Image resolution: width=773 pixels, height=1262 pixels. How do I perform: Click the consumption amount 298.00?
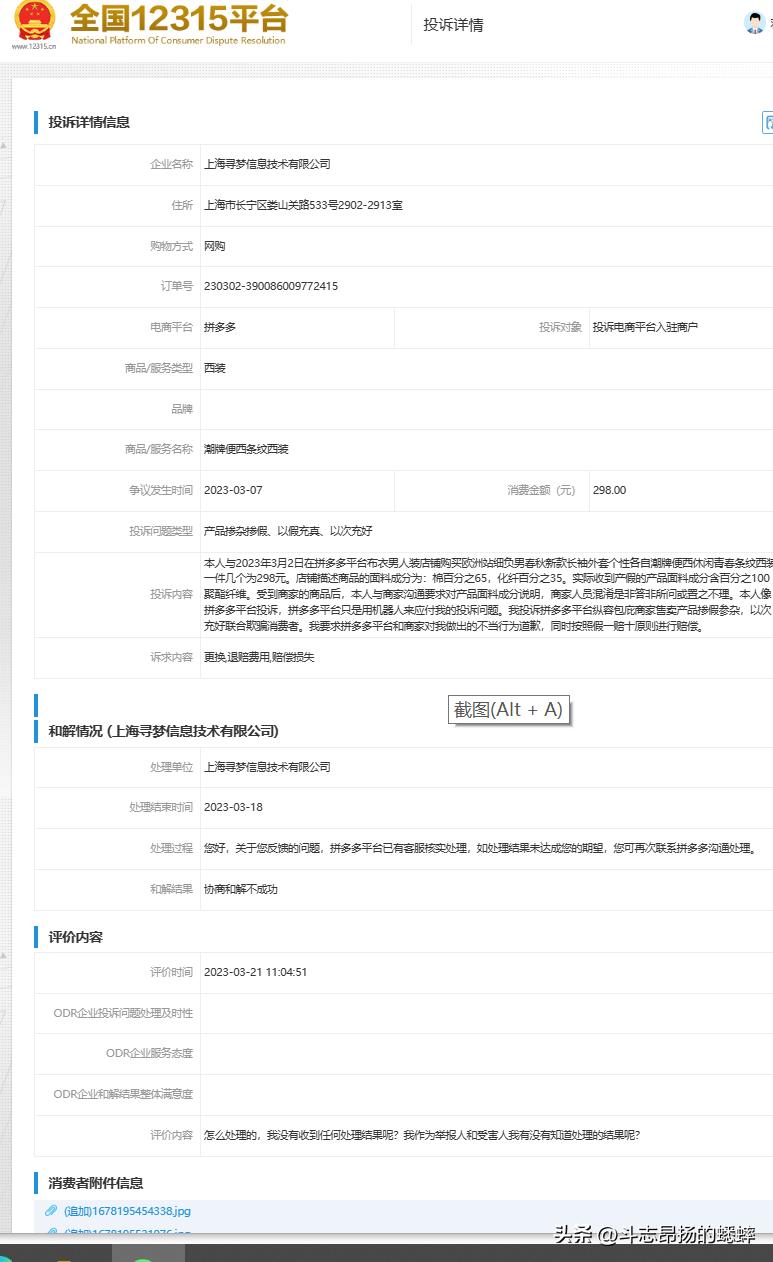point(609,490)
